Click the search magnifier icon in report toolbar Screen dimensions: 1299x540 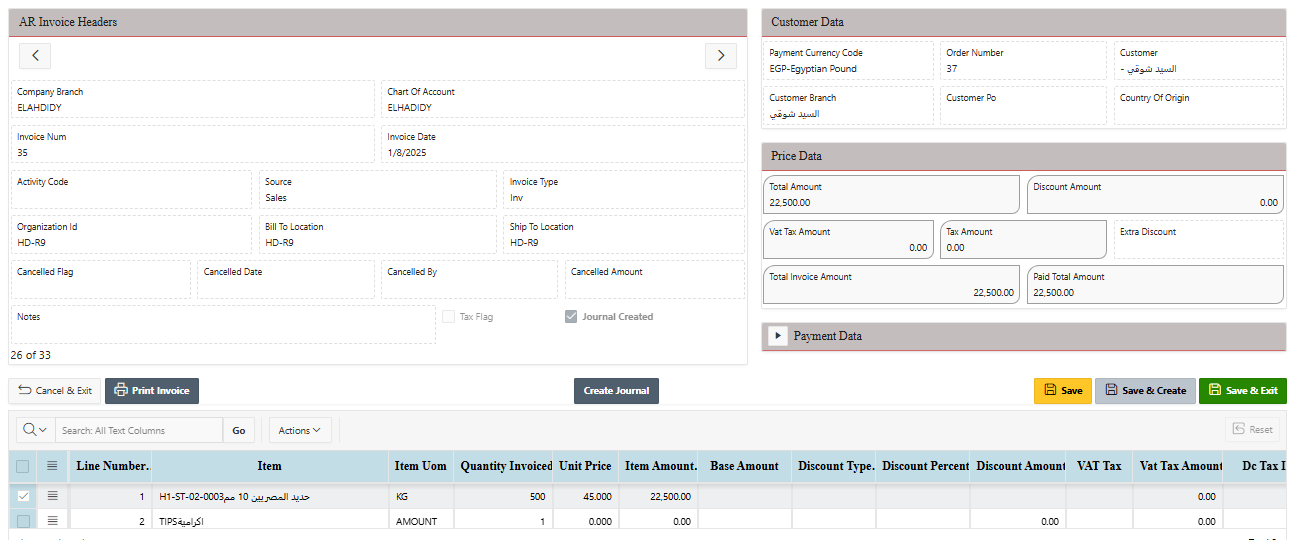pos(35,430)
